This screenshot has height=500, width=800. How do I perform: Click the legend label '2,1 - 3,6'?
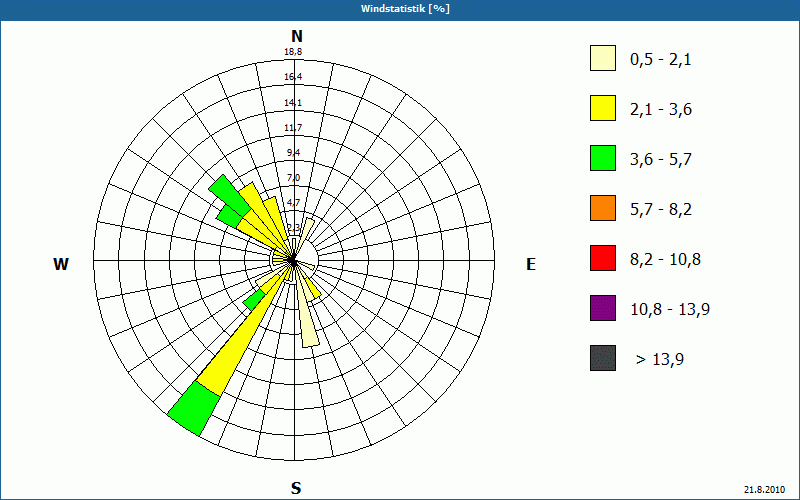(x=661, y=110)
